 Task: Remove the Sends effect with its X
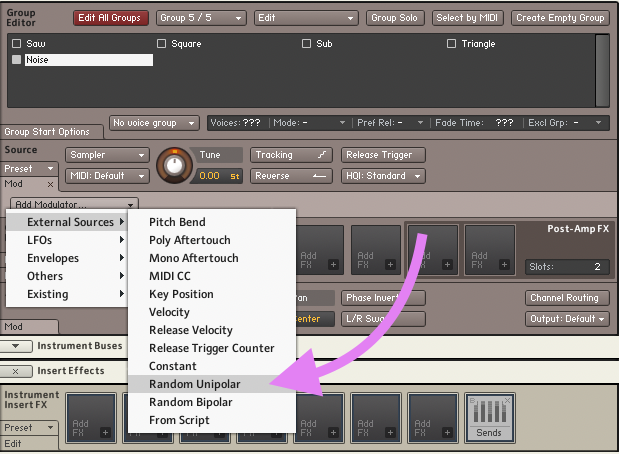pyautogui.click(x=510, y=400)
